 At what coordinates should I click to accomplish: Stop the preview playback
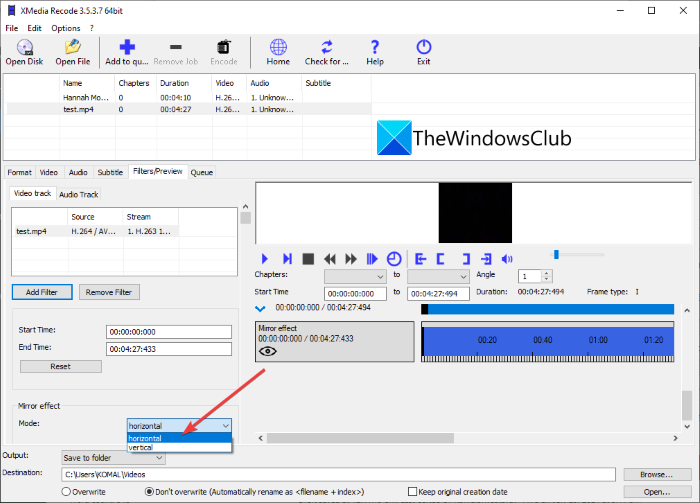click(x=308, y=259)
